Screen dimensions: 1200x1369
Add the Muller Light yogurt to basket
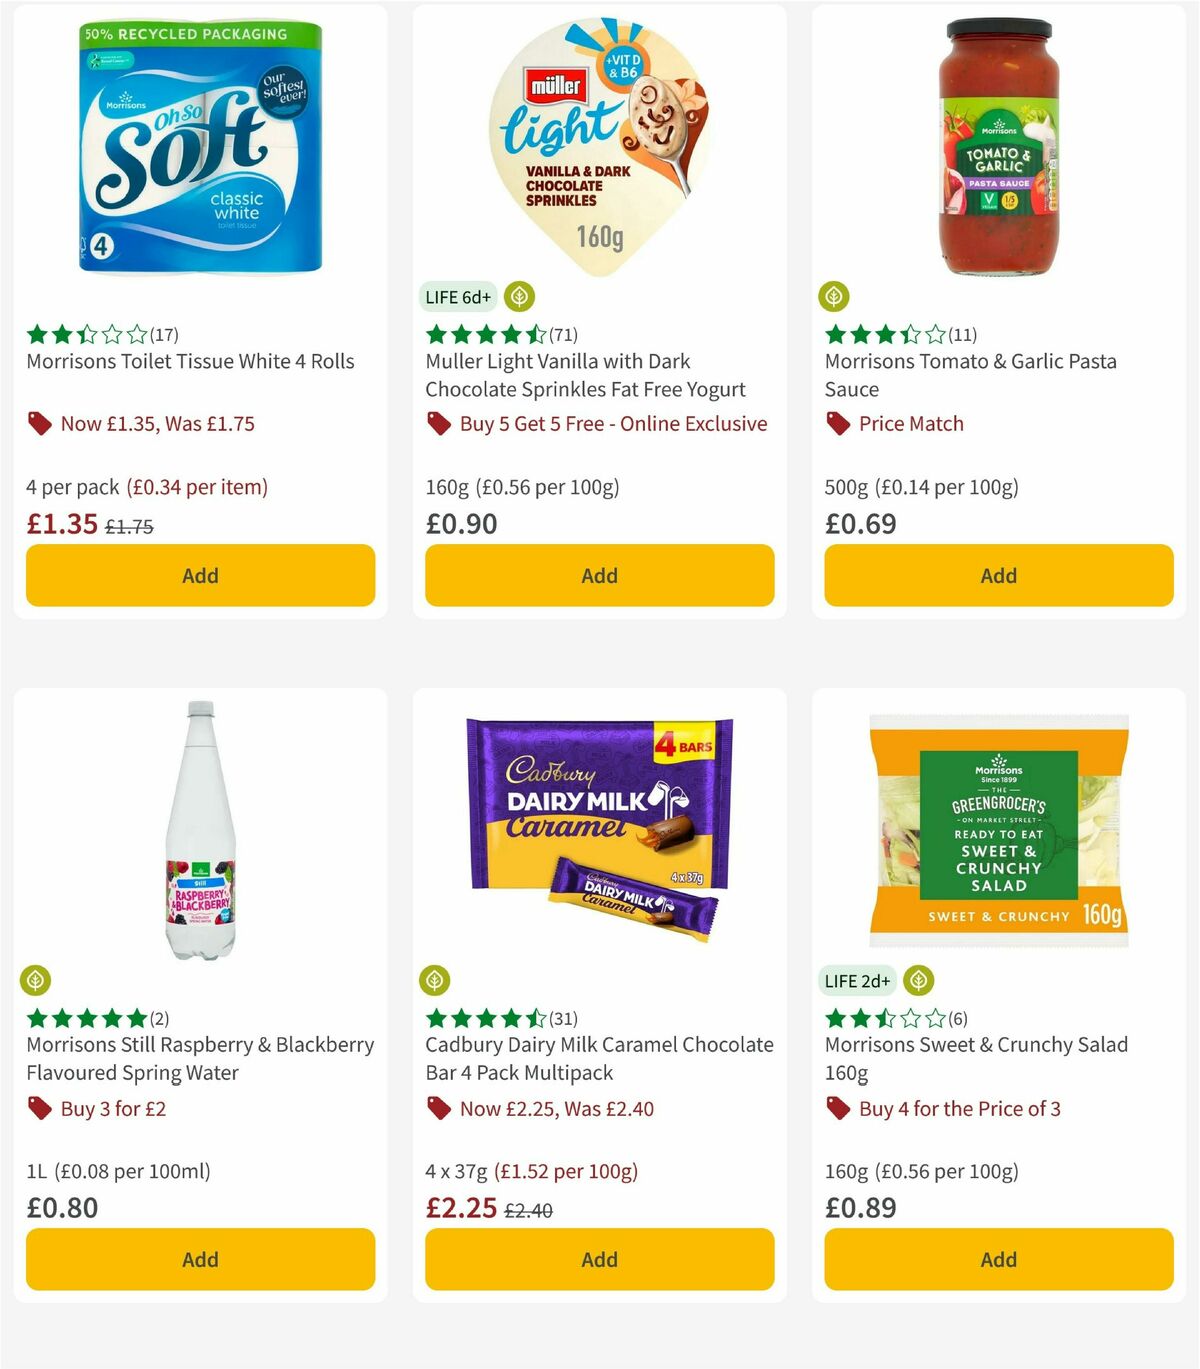[598, 575]
